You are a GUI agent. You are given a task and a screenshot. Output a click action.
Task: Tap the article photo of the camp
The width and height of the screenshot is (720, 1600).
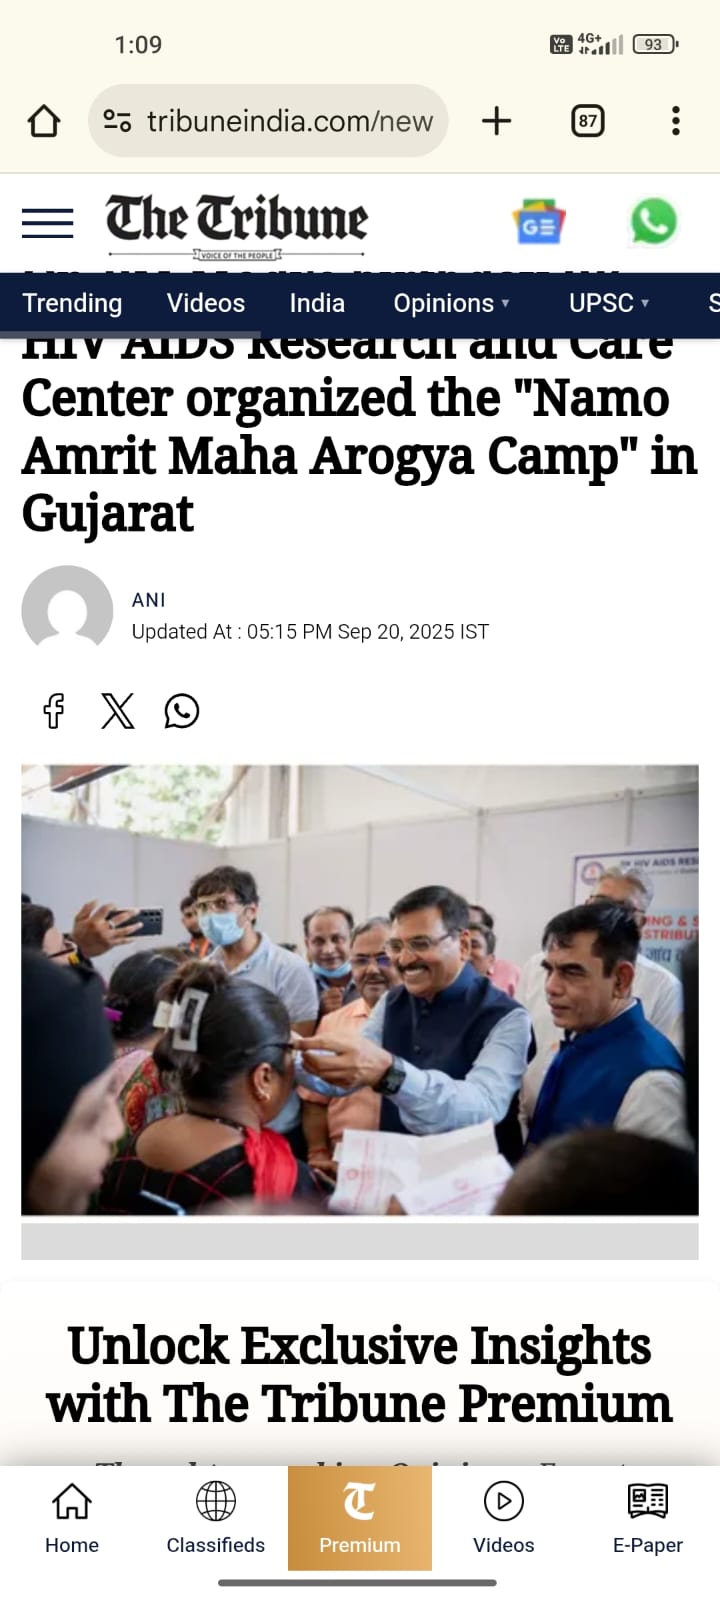click(x=360, y=990)
